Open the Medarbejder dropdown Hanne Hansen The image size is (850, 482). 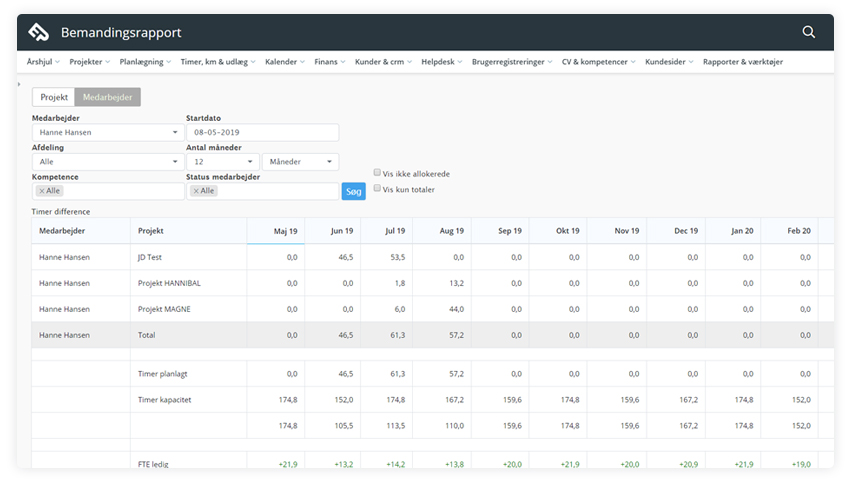click(108, 132)
